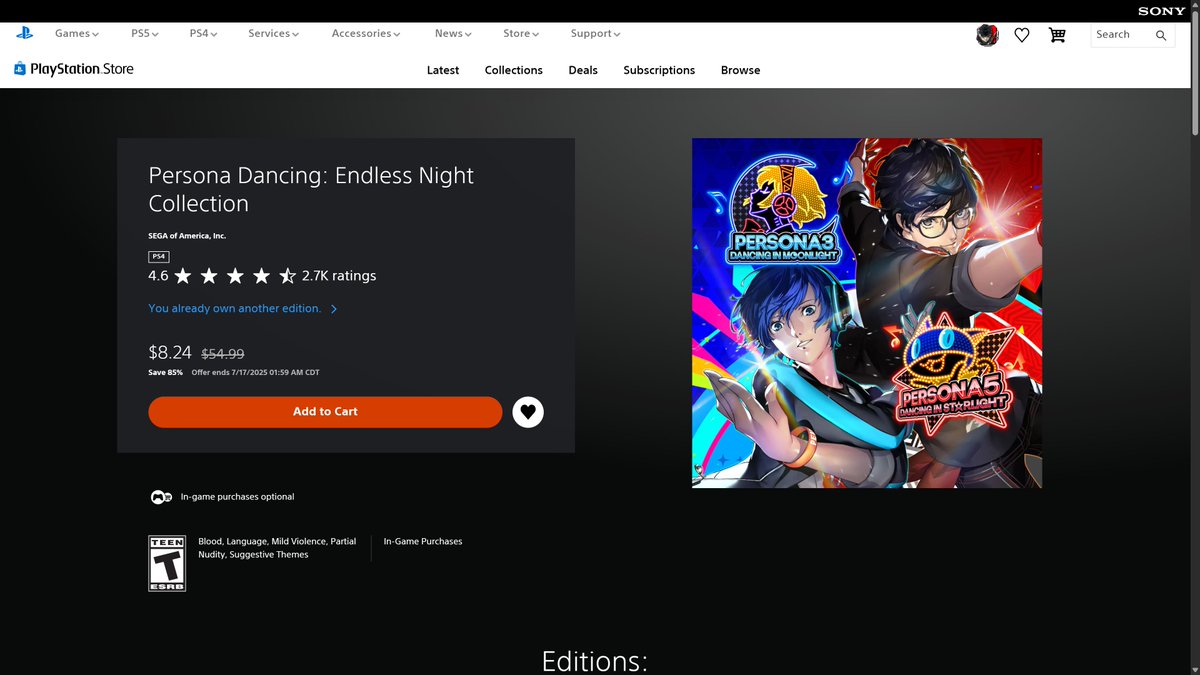The width and height of the screenshot is (1200, 675).
Task: Click the PS4 platform tag
Action: 158,257
